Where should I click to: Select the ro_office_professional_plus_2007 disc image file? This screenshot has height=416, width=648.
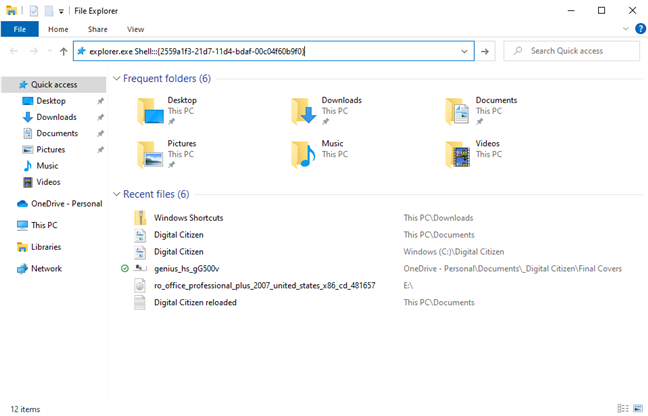[264, 285]
